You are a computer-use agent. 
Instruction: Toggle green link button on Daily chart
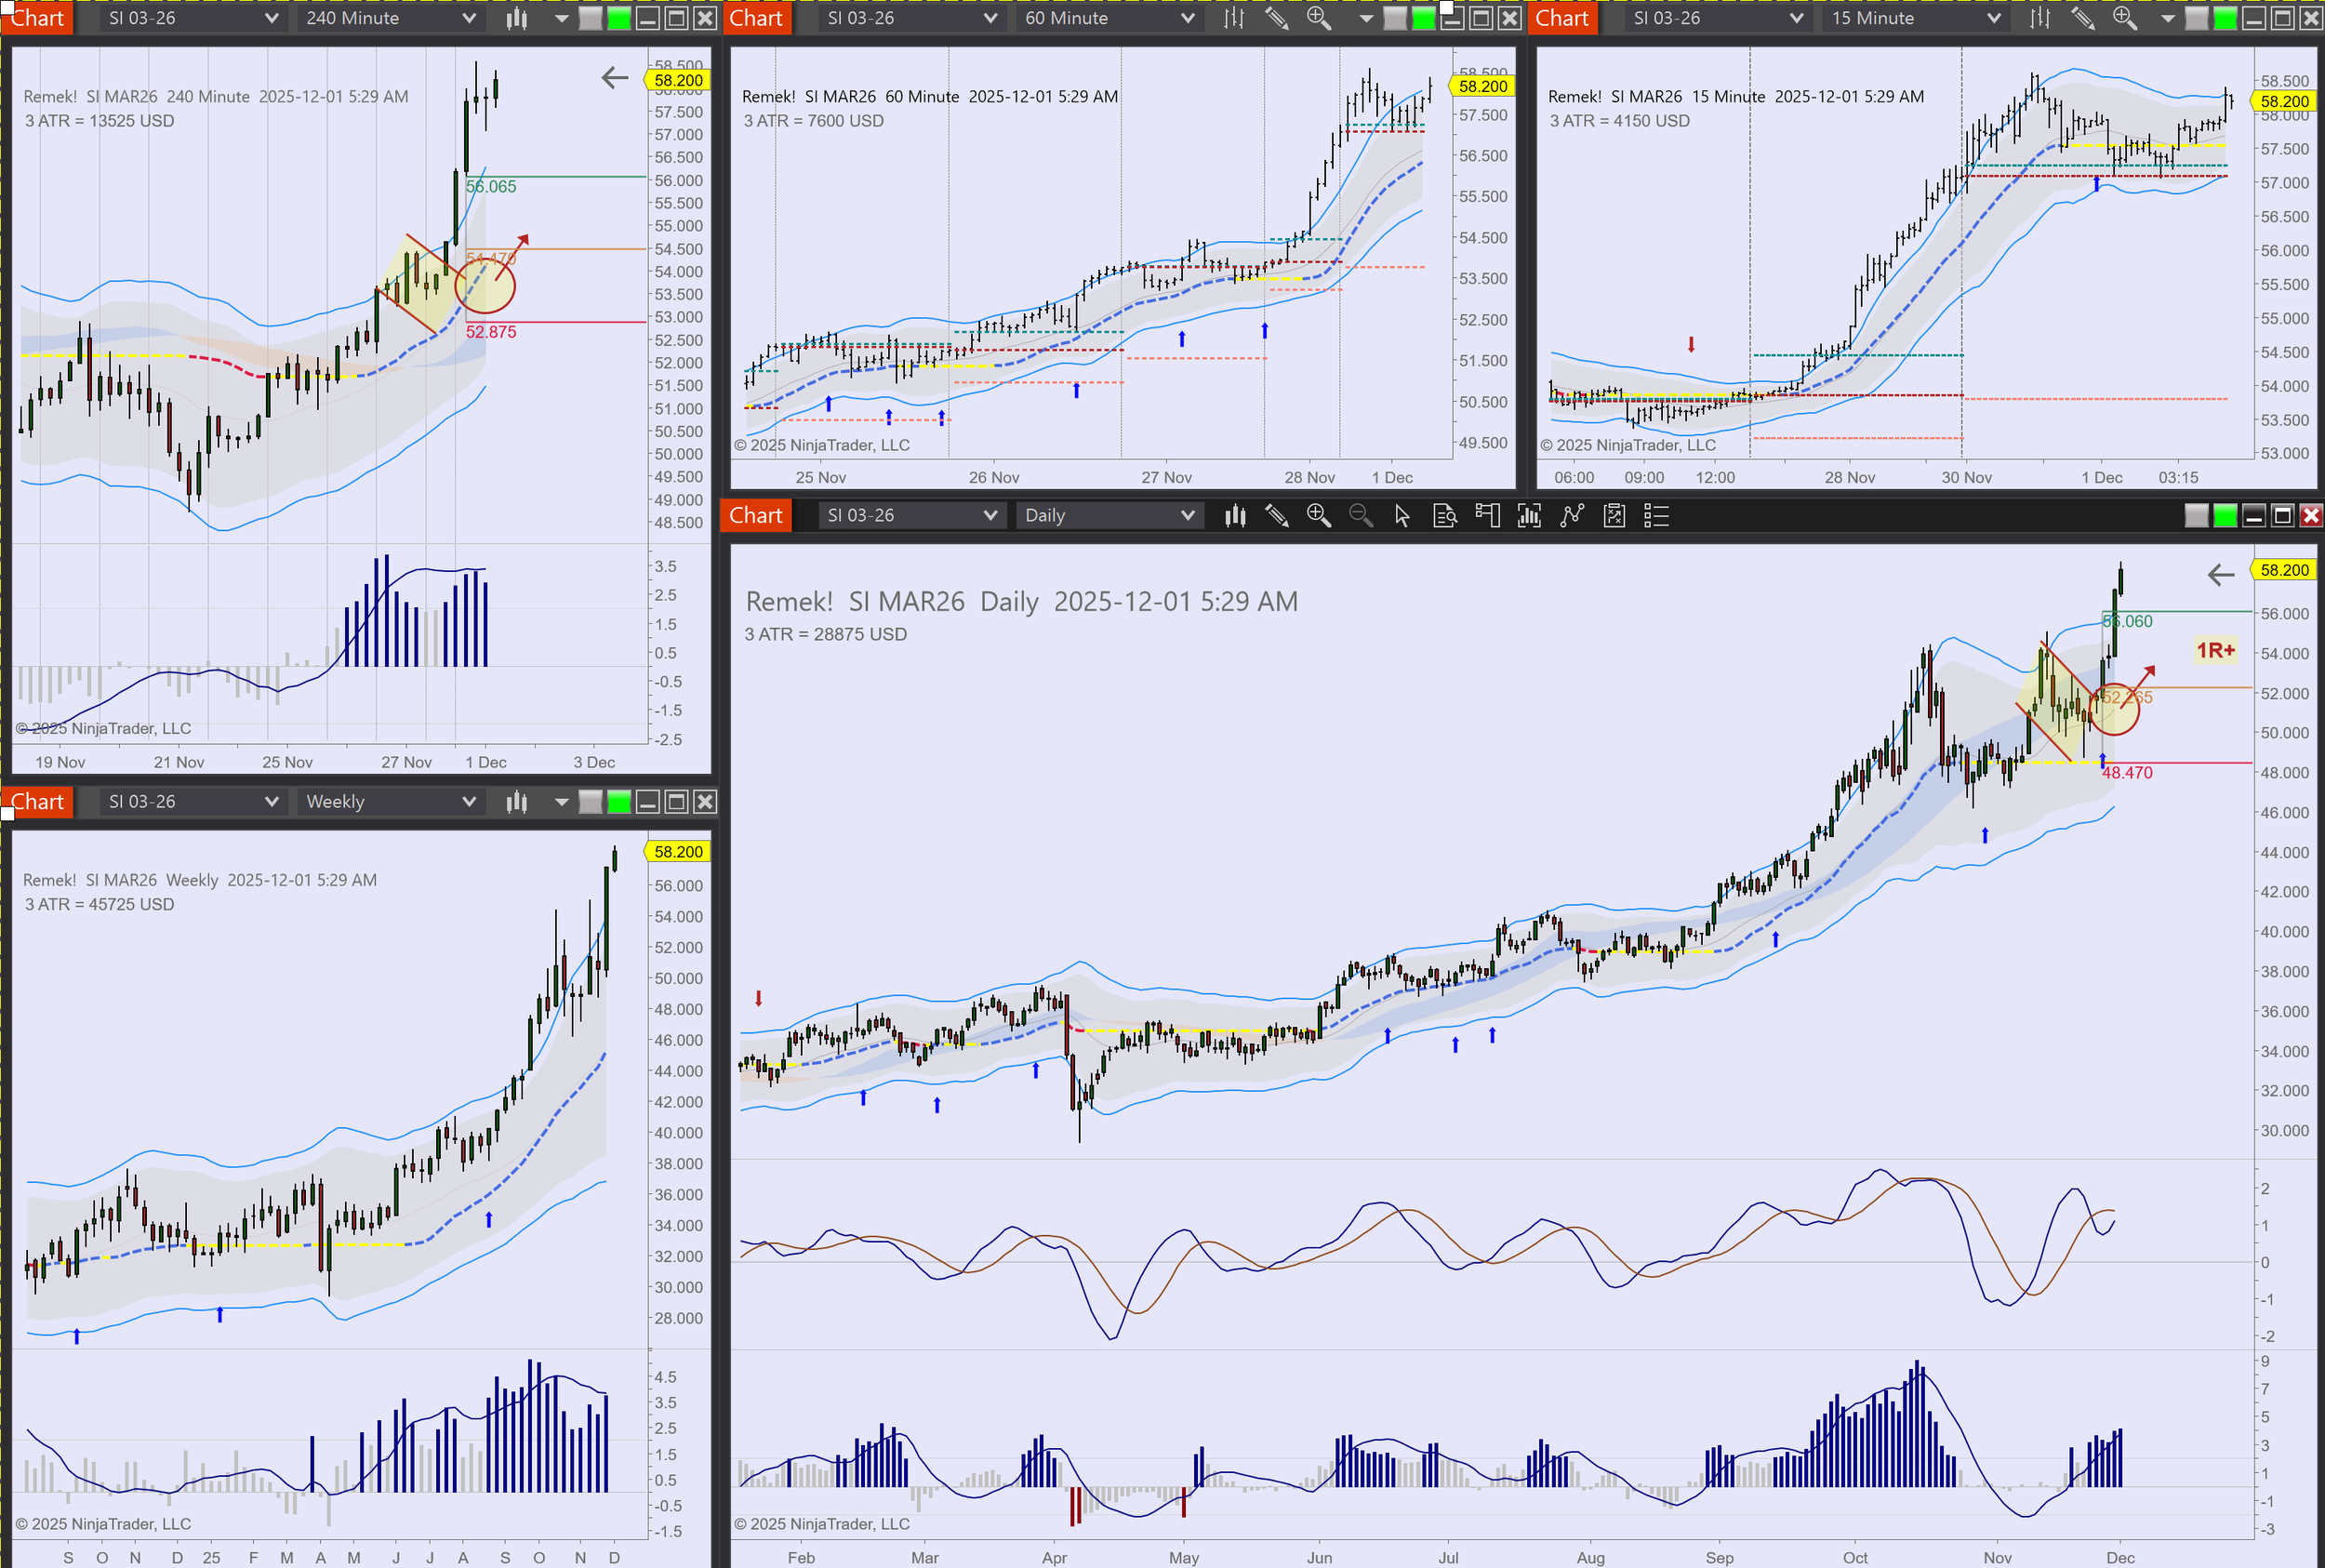click(x=2225, y=516)
